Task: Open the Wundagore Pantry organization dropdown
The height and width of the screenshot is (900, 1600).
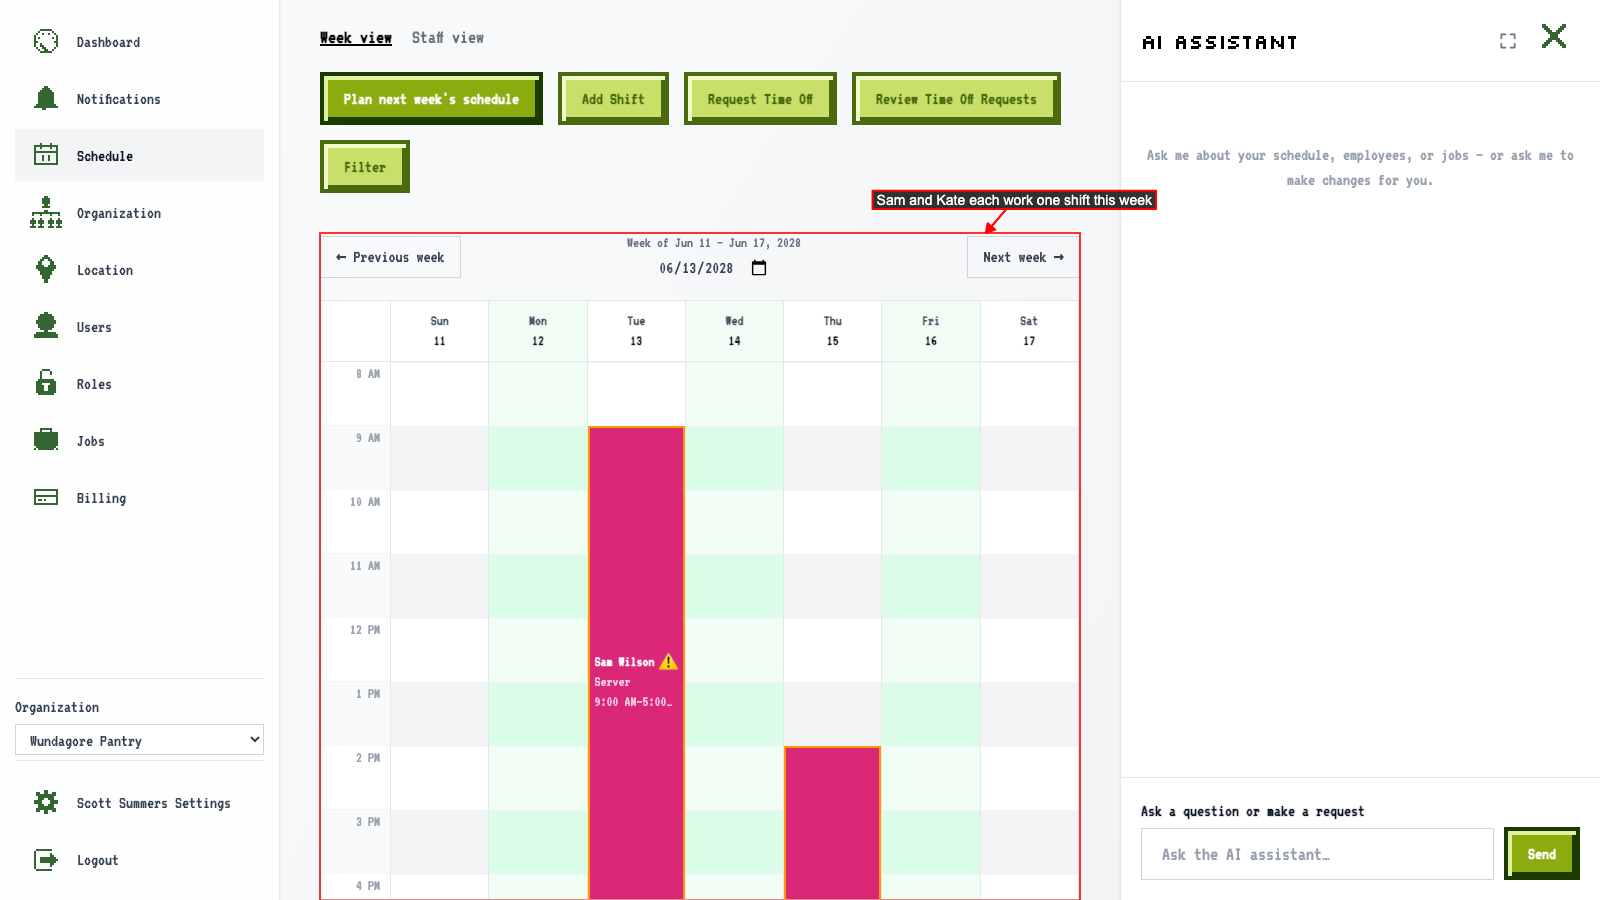Action: coord(139,740)
